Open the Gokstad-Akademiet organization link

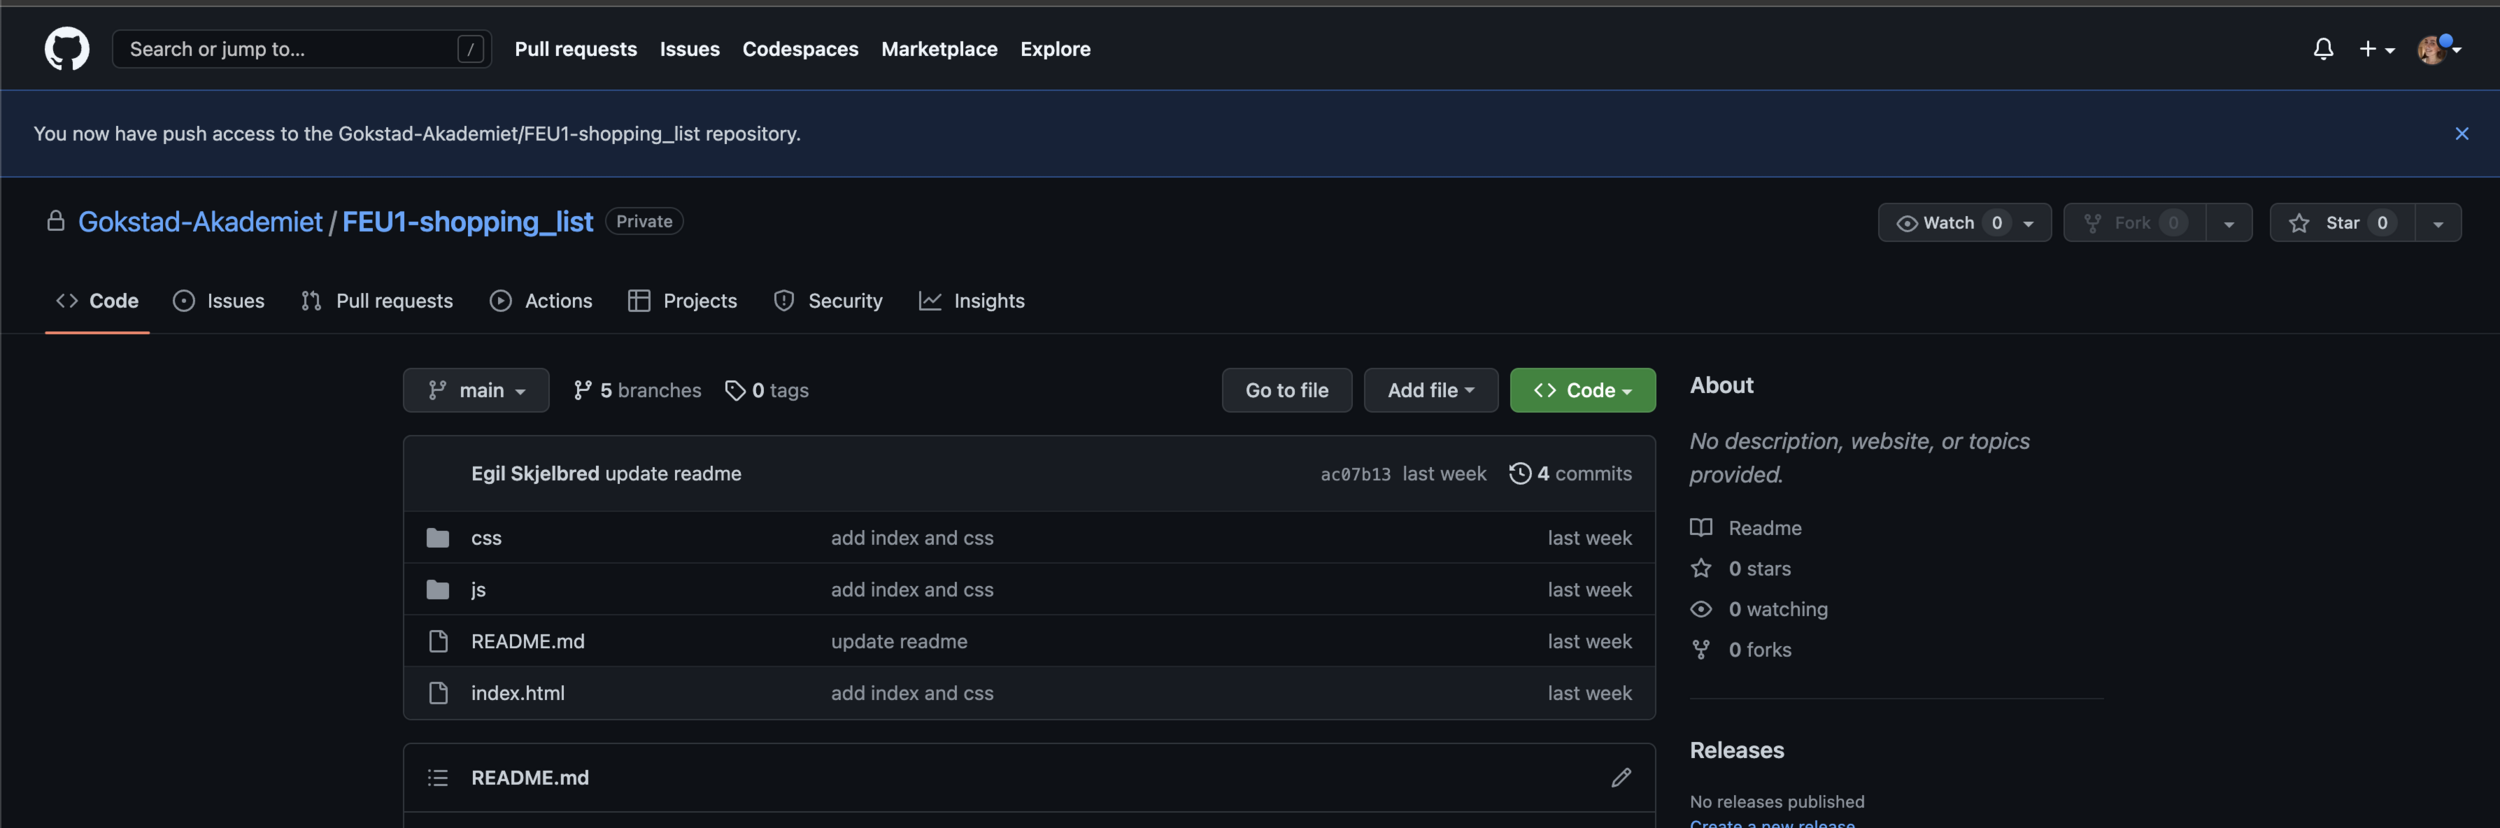pyautogui.click(x=200, y=221)
